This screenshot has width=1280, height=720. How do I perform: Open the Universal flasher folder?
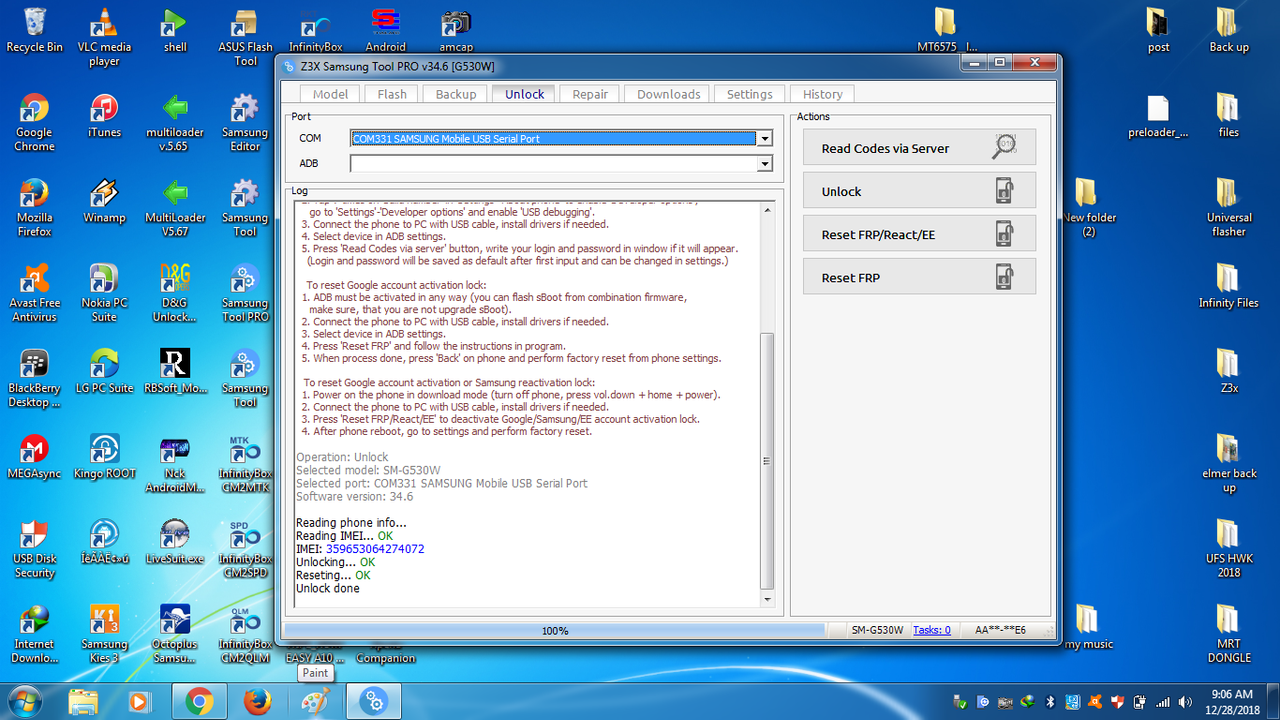(x=1229, y=207)
